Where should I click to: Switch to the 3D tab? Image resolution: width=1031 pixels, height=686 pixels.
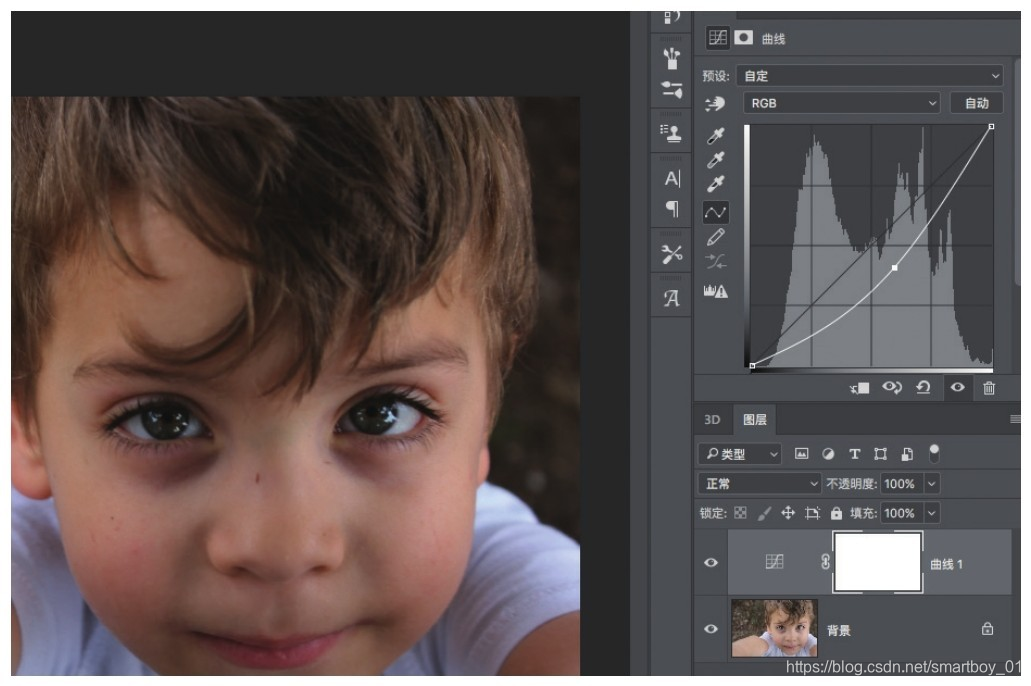tap(712, 420)
